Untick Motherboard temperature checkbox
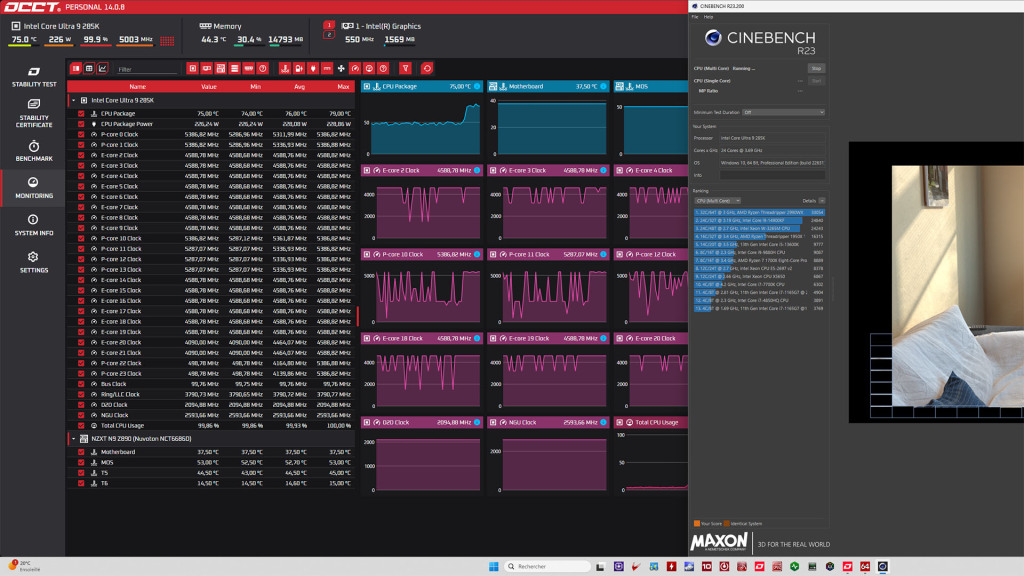 coord(81,452)
